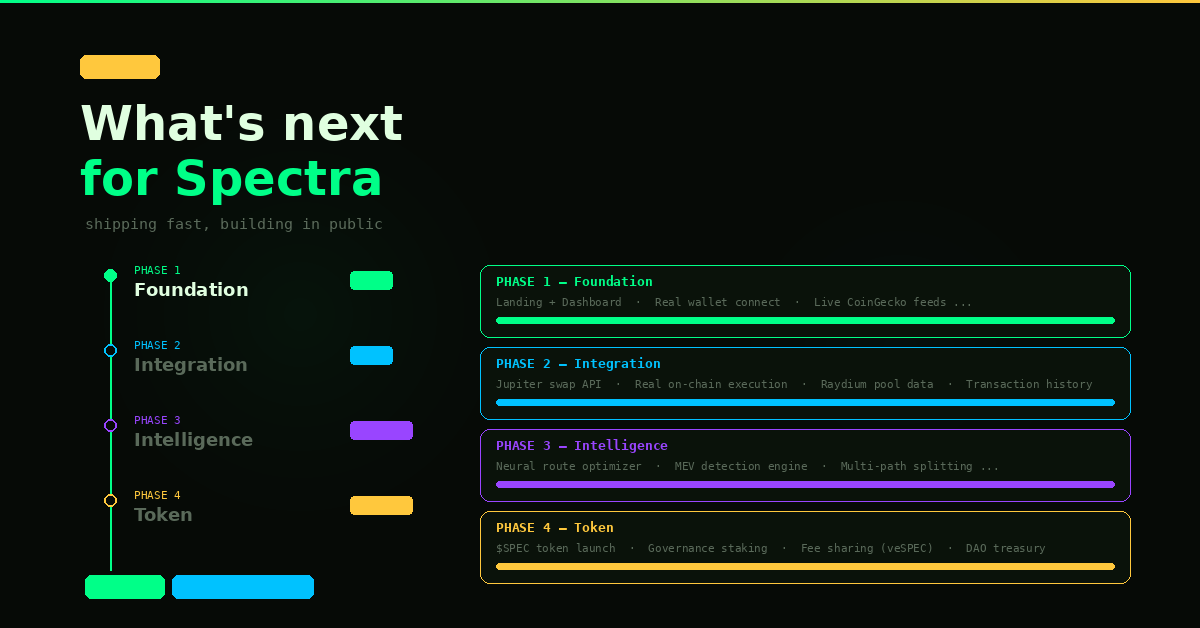
Task: Click the green progress bar in Foundation card
Action: 805,321
